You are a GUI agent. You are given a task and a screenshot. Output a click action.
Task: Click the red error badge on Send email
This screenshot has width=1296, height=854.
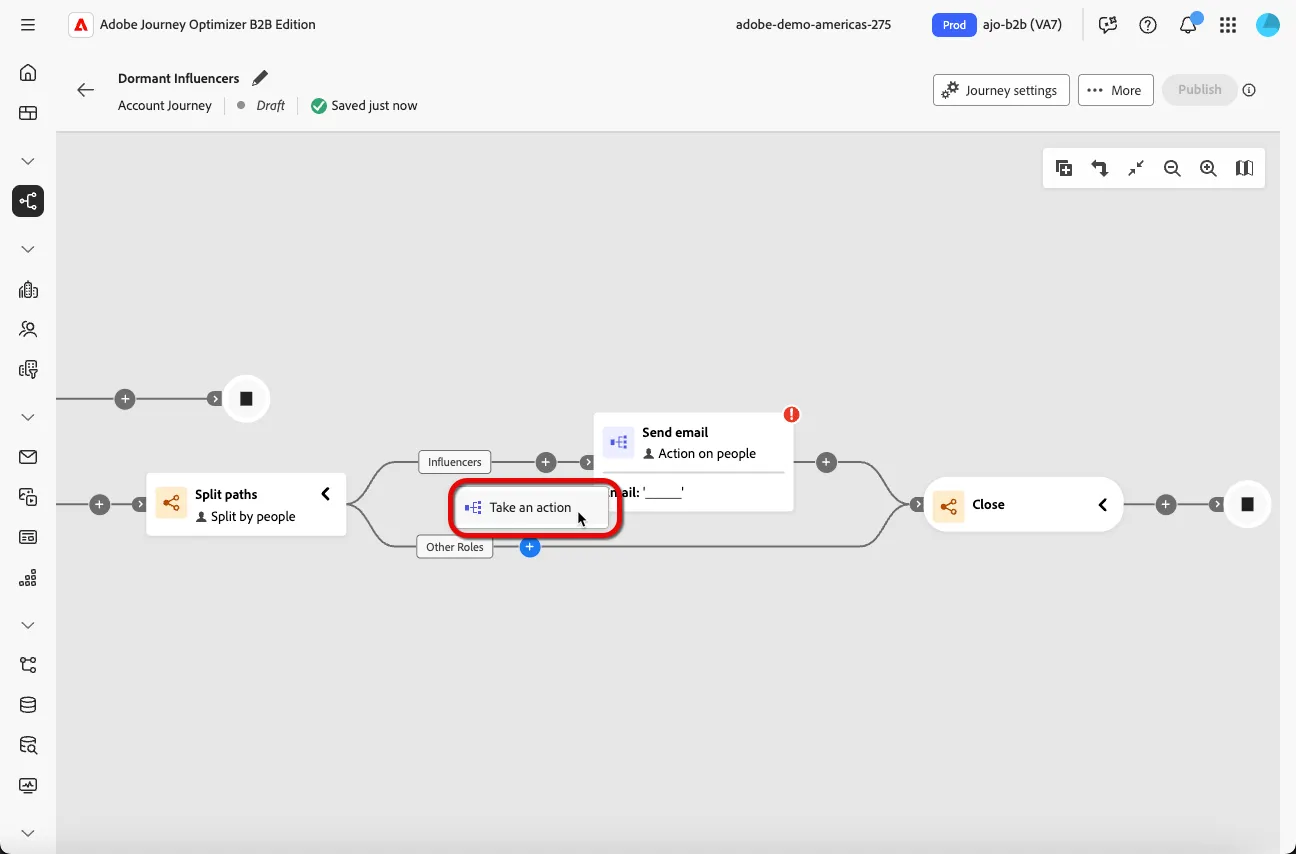(x=792, y=414)
